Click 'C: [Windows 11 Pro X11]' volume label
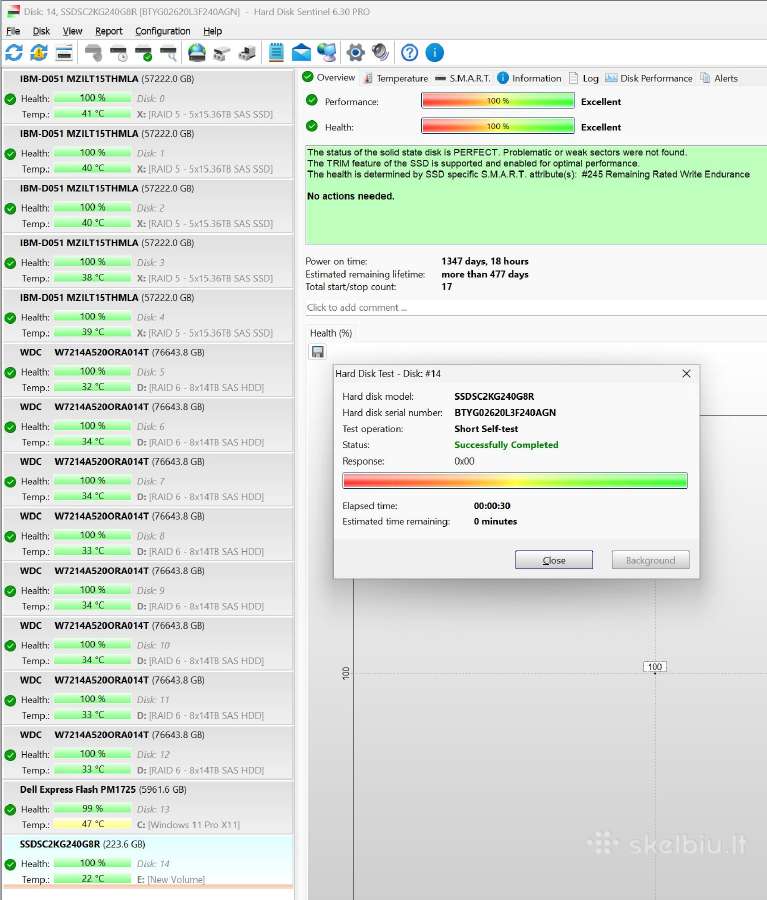The image size is (767, 900). click(188, 825)
